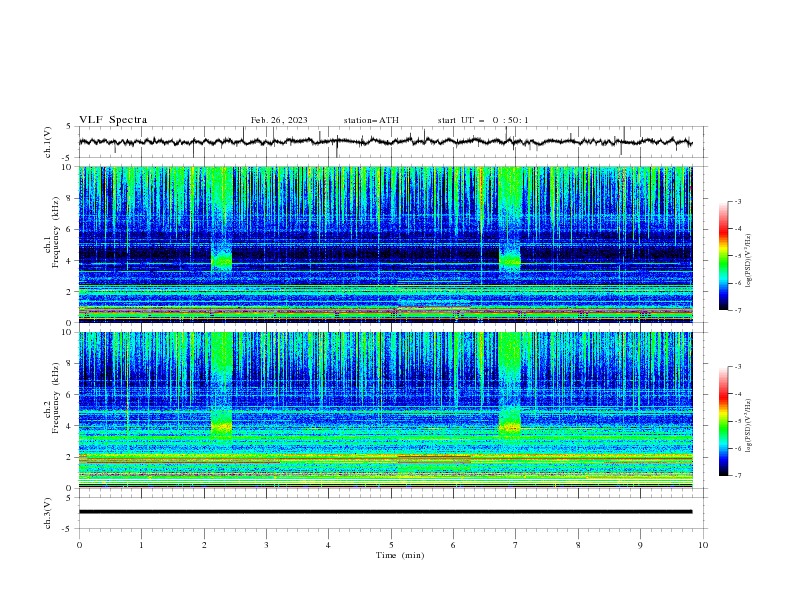
Task: Click the time axis tick label "3"
Action: [x=266, y=545]
